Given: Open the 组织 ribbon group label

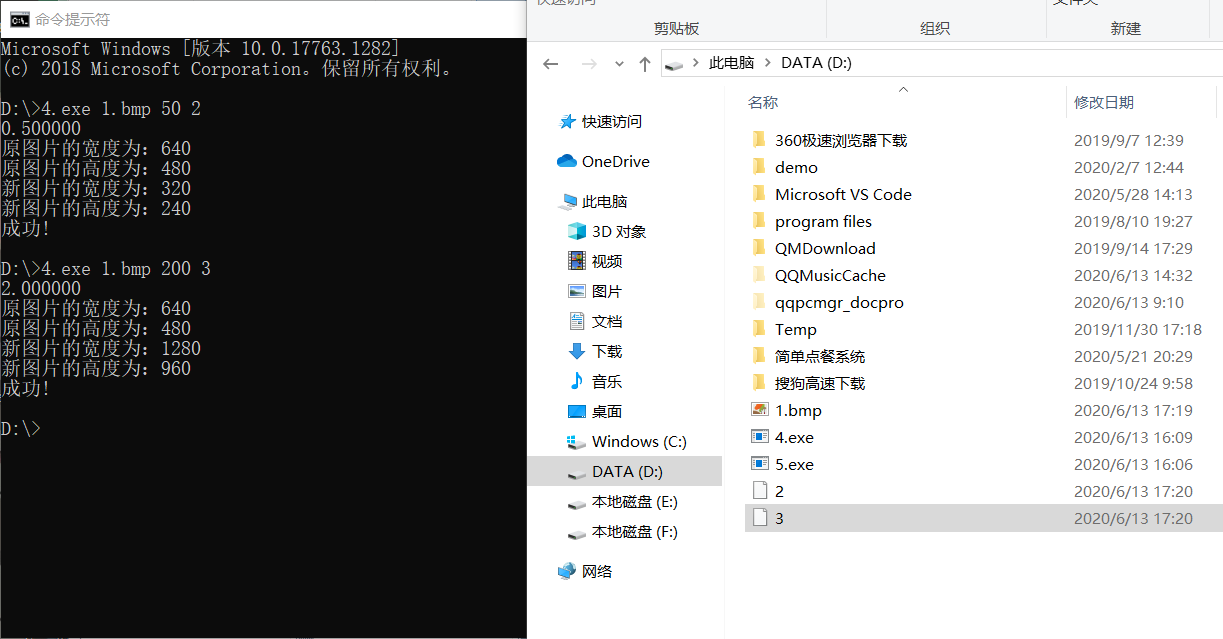Looking at the screenshot, I should pos(934,28).
